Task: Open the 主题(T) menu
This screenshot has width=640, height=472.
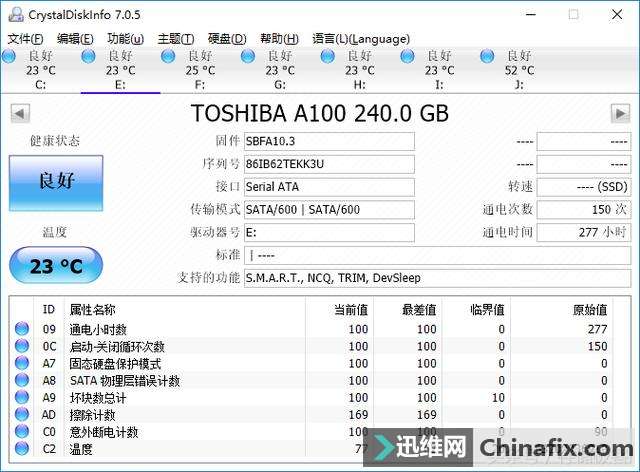Action: [176, 39]
